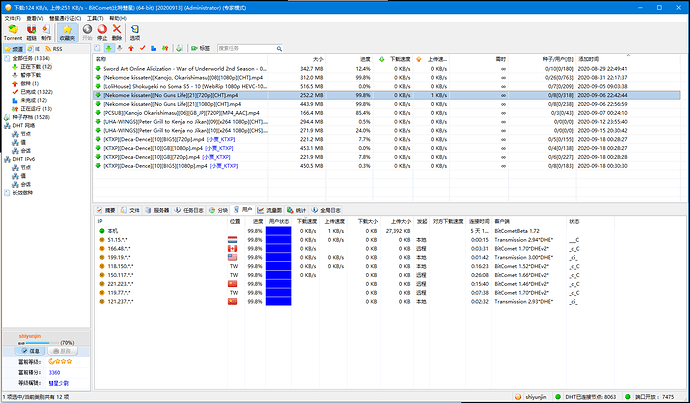Click the red checkmark completed filter

(142, 48)
